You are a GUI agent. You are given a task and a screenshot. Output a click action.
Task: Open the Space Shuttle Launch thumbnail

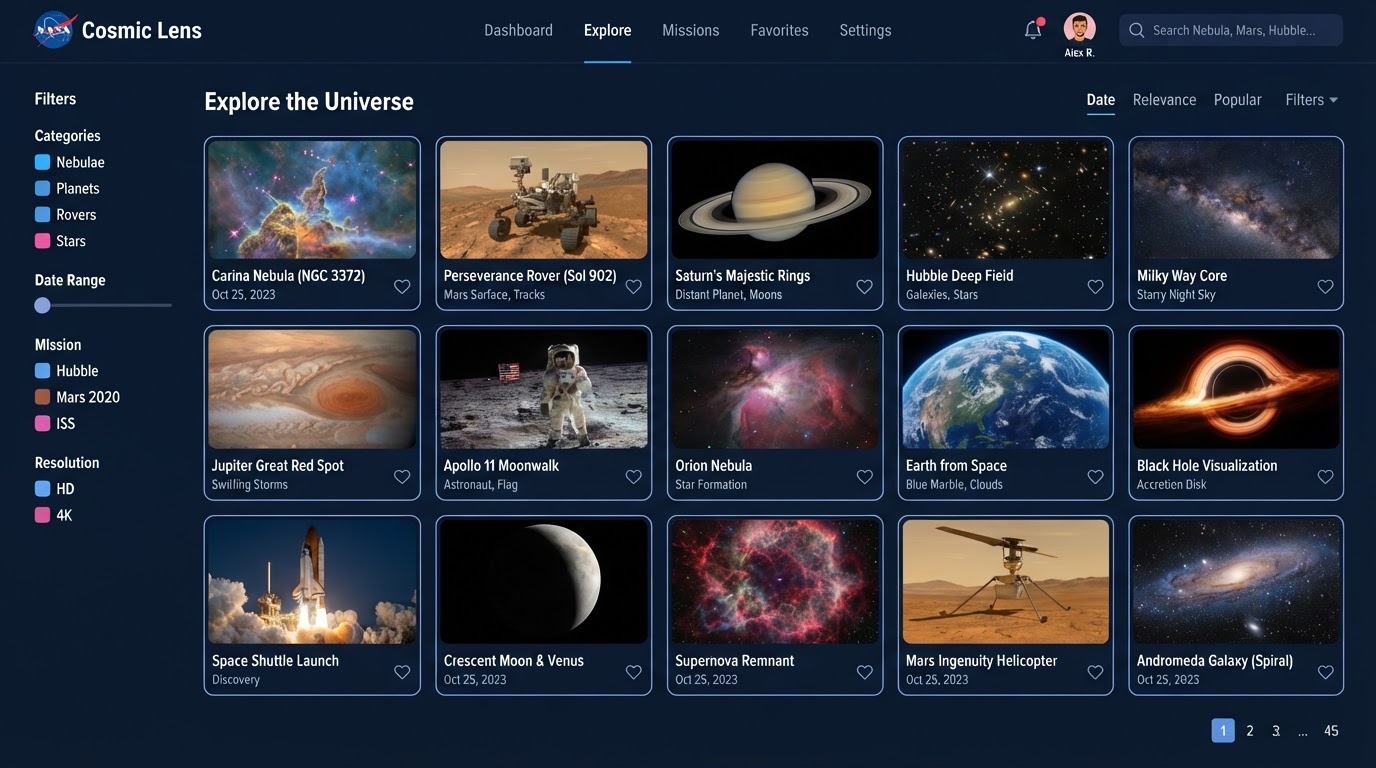coord(312,581)
